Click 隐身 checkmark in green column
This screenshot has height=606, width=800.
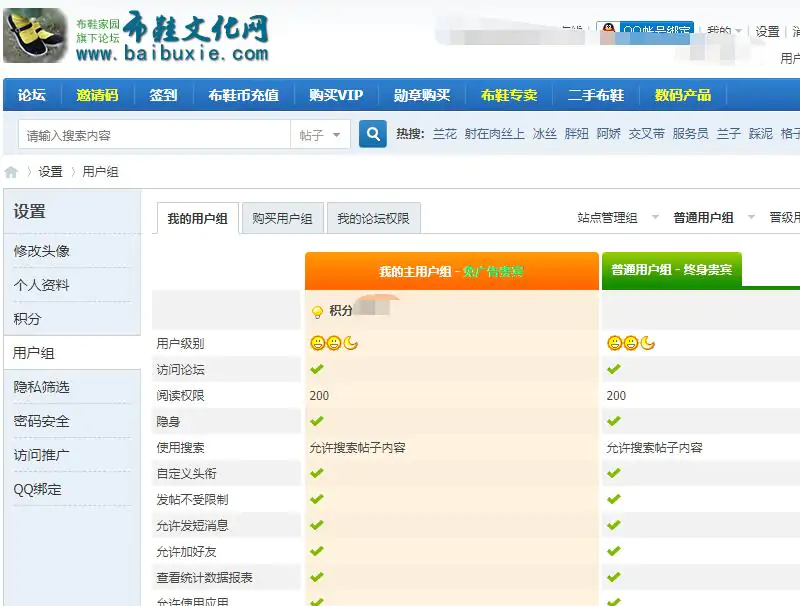tap(614, 421)
